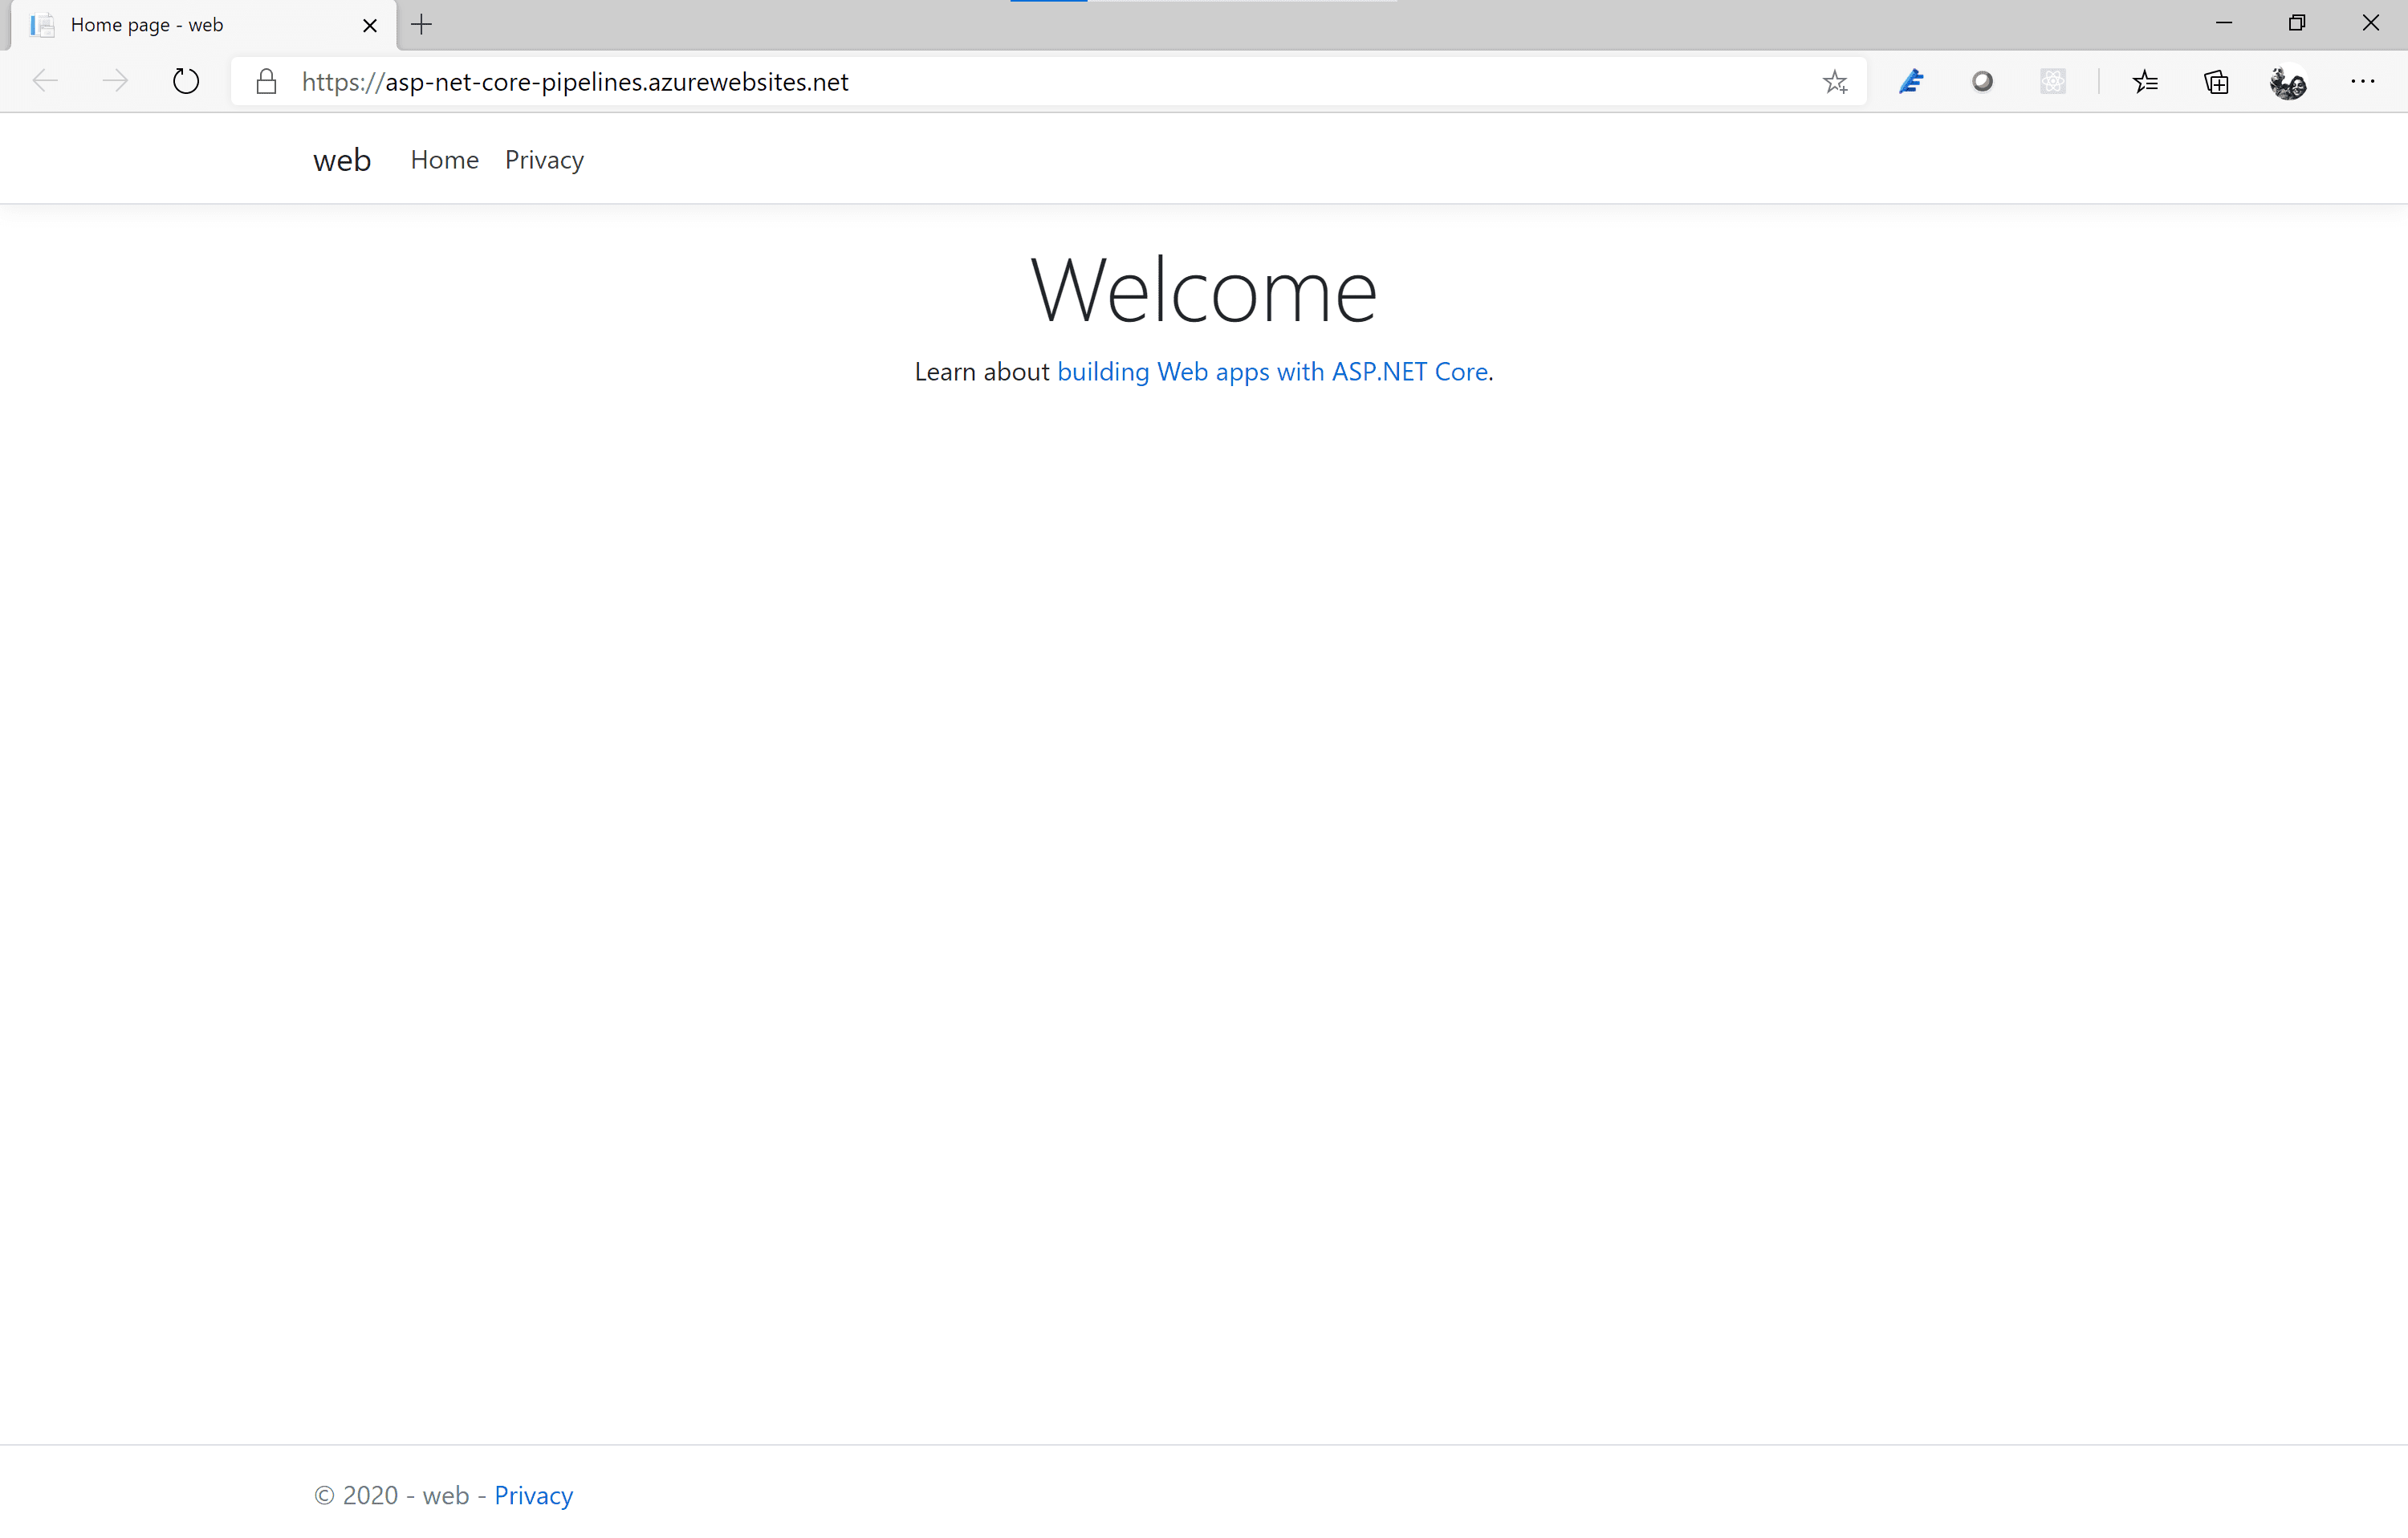The height and width of the screenshot is (1538, 2408).
Task: Open the Favorites list icon
Action: [x=2145, y=81]
